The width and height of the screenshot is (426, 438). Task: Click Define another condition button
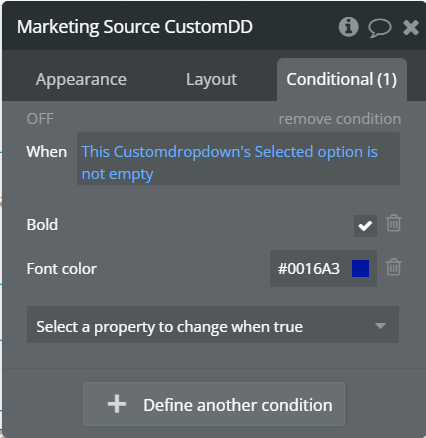(x=214, y=404)
